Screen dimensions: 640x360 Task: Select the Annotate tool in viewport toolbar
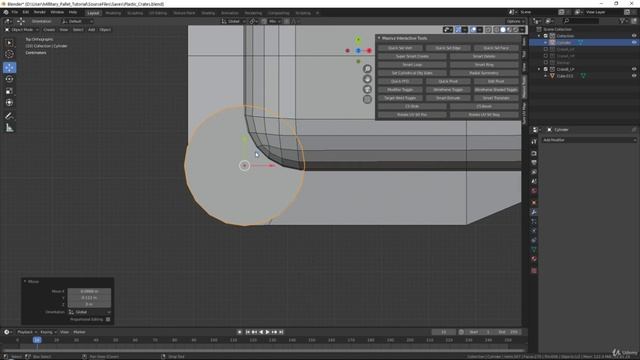pos(9,116)
